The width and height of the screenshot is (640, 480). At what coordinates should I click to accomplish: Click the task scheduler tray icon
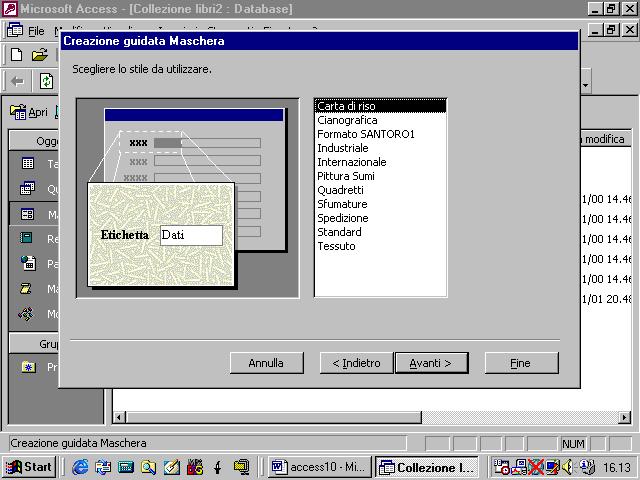pos(501,467)
